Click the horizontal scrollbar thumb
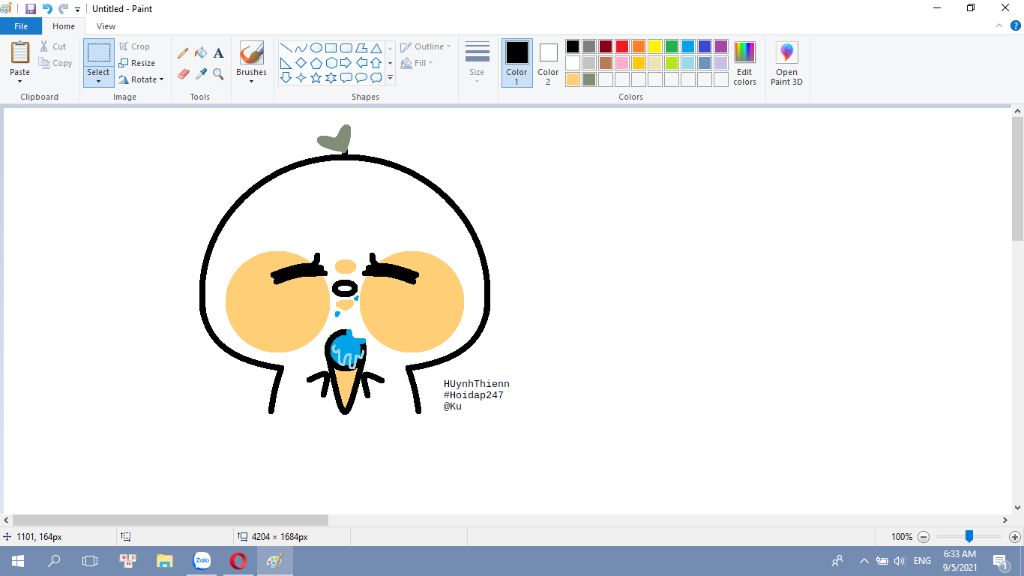This screenshot has width=1024, height=576. [170, 520]
